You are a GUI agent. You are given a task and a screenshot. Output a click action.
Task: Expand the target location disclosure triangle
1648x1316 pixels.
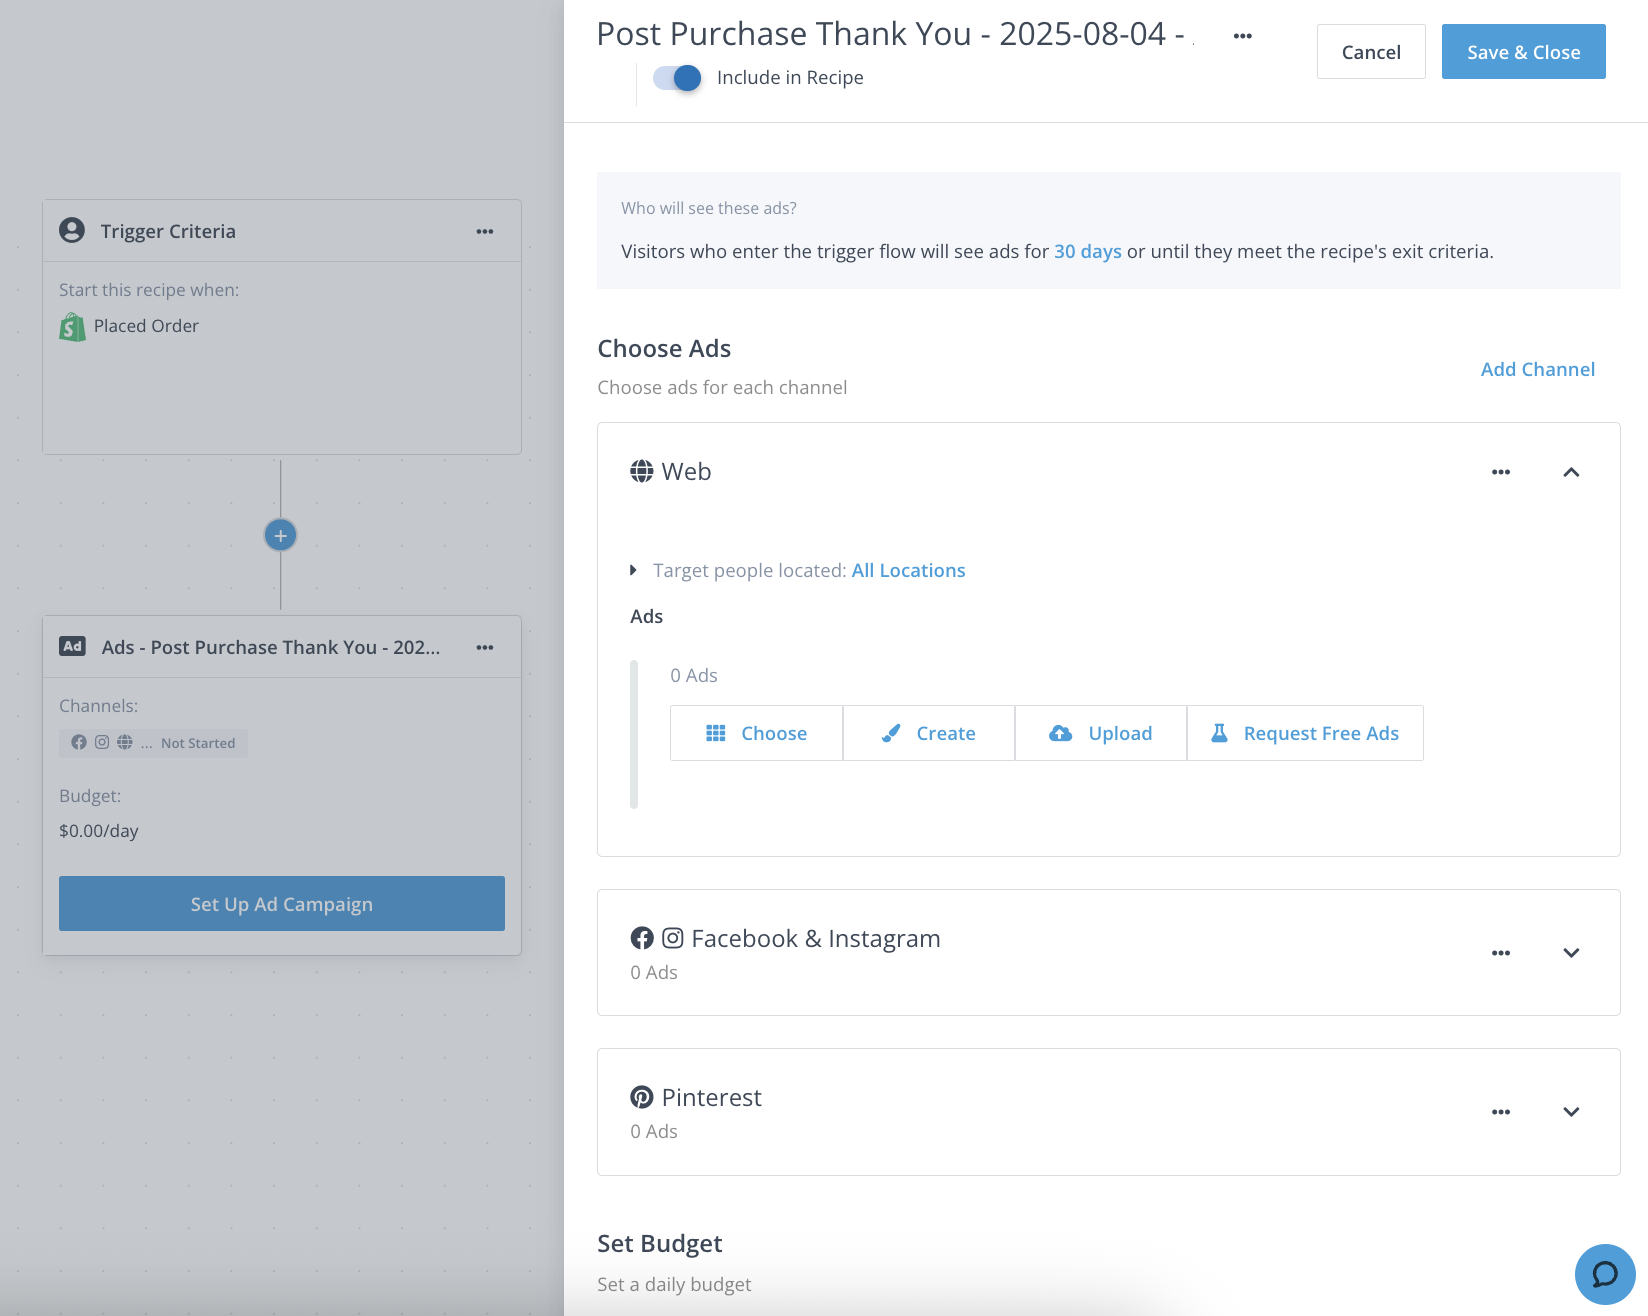633,570
